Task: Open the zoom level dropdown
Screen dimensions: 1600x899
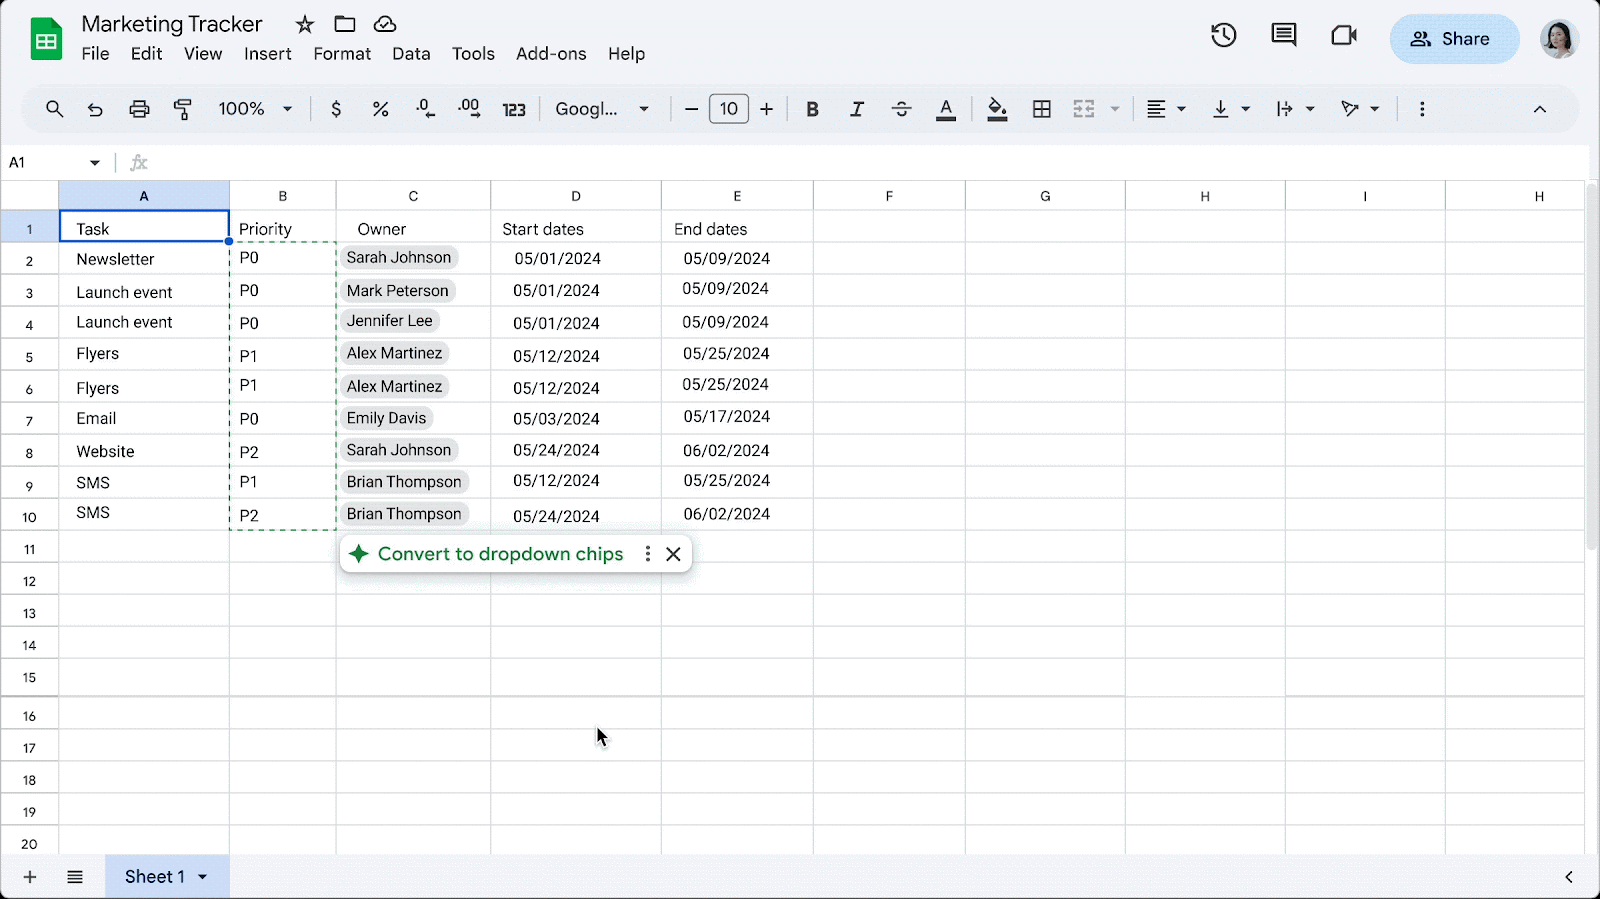Action: click(256, 109)
